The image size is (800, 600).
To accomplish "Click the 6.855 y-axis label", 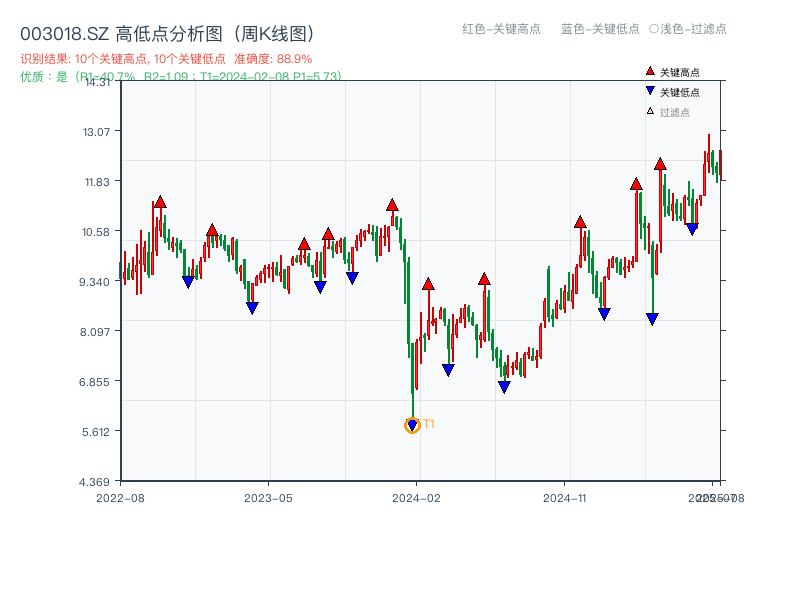I will pos(94,382).
